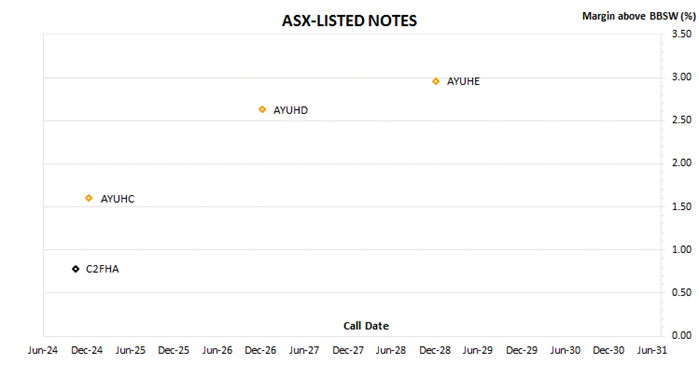This screenshot has width=699, height=365.
Task: Click the ASX-LISTED NOTES chart title
Action: click(x=350, y=21)
